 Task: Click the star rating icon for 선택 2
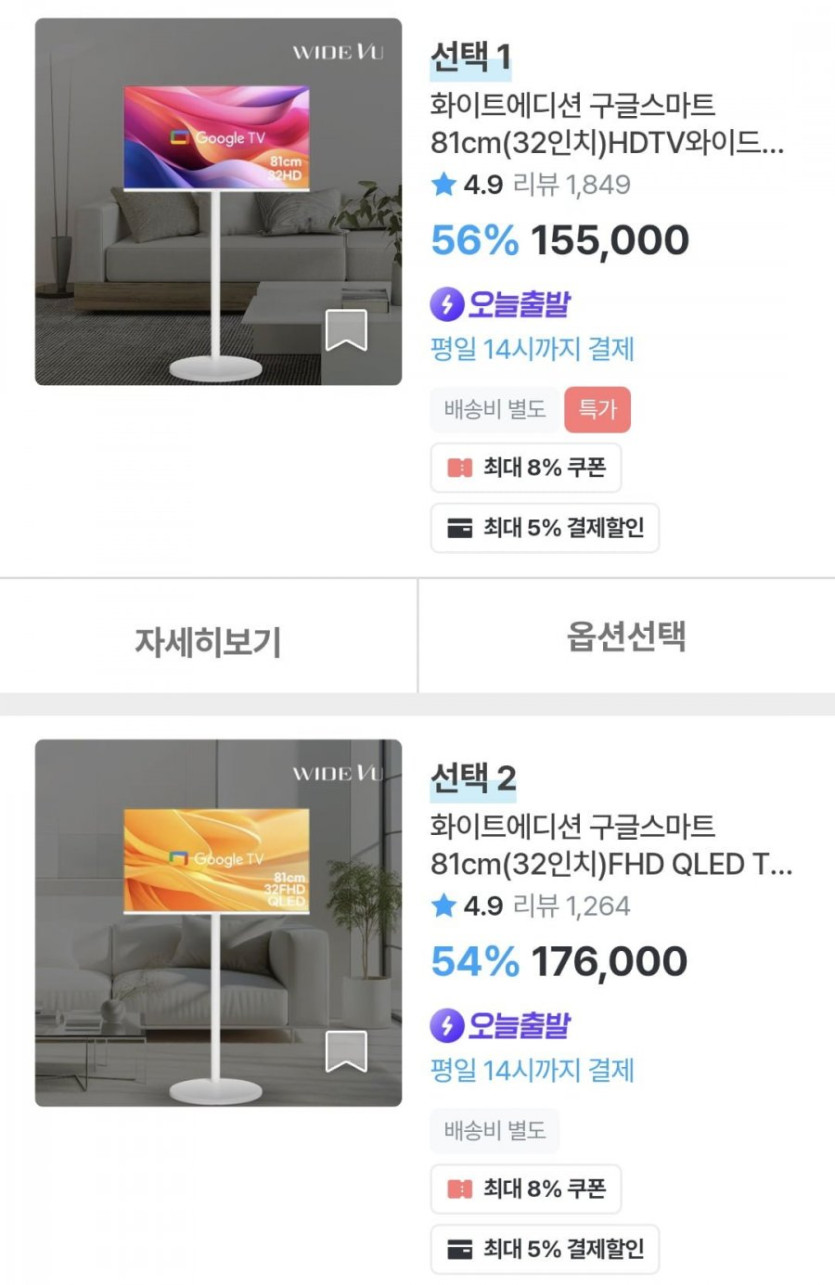pos(443,906)
